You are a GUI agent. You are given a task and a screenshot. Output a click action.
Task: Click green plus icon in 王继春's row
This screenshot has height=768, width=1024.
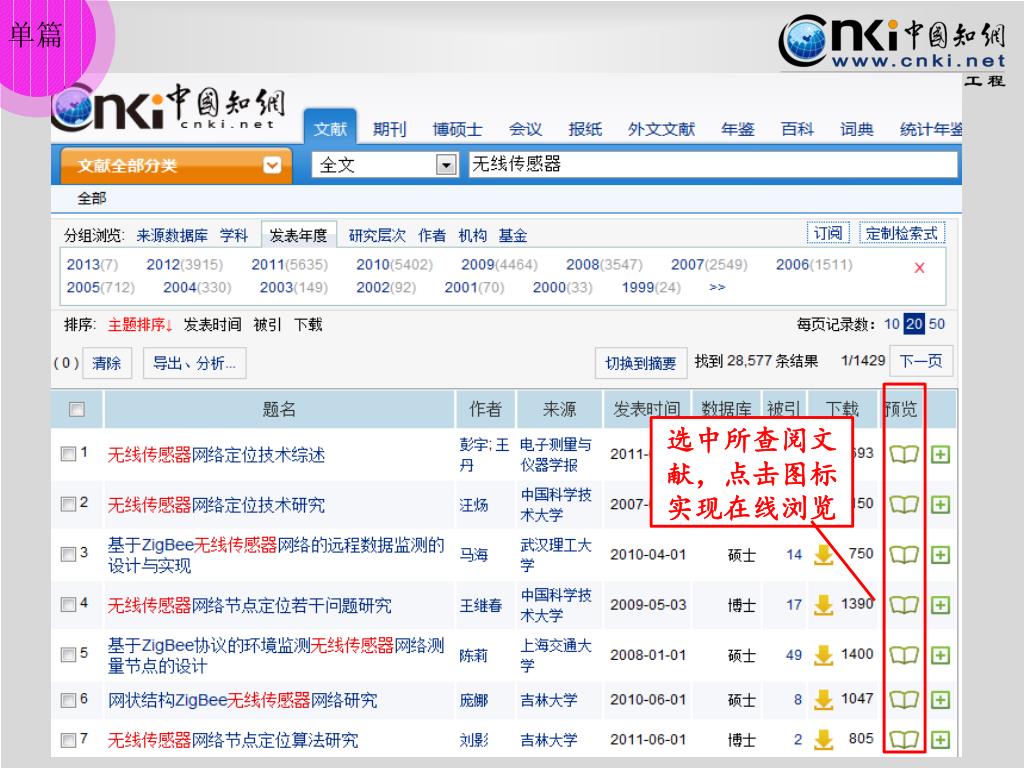[x=940, y=605]
